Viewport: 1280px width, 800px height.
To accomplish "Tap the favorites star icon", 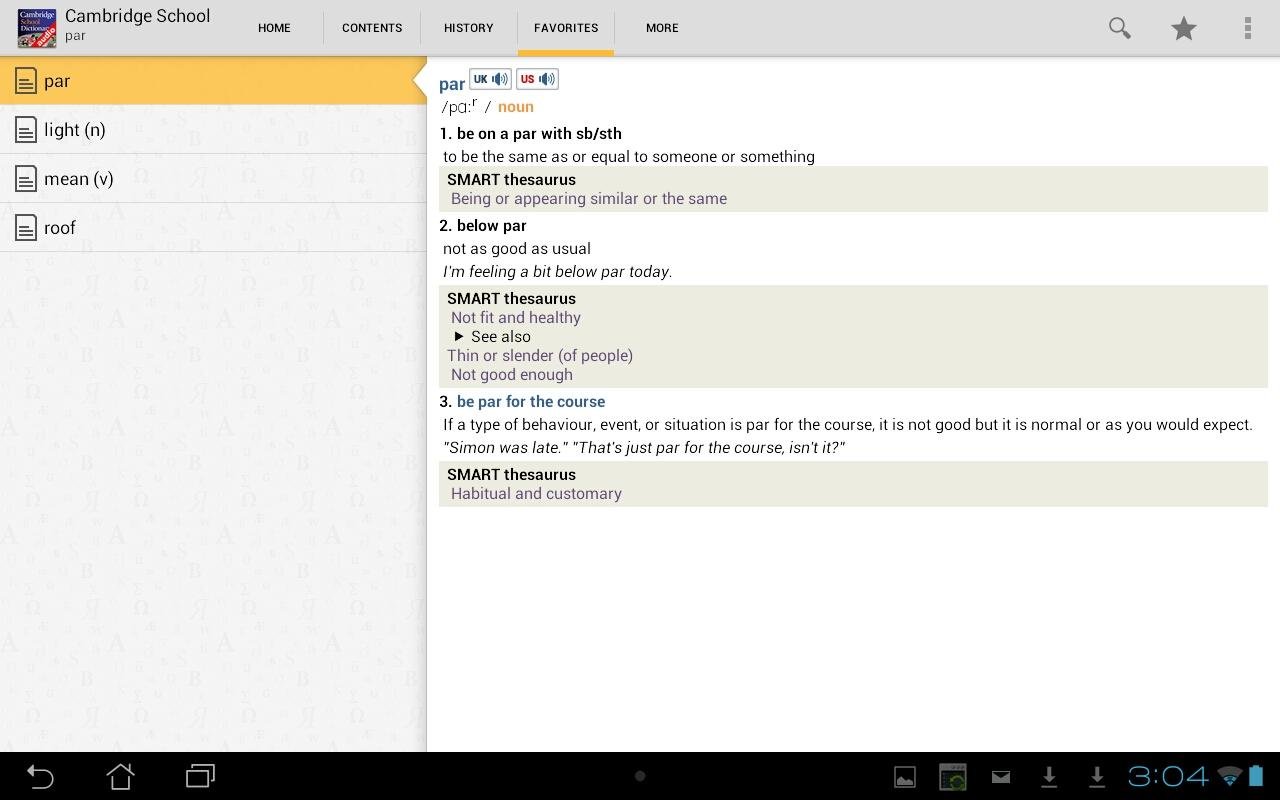I will pos(1184,28).
